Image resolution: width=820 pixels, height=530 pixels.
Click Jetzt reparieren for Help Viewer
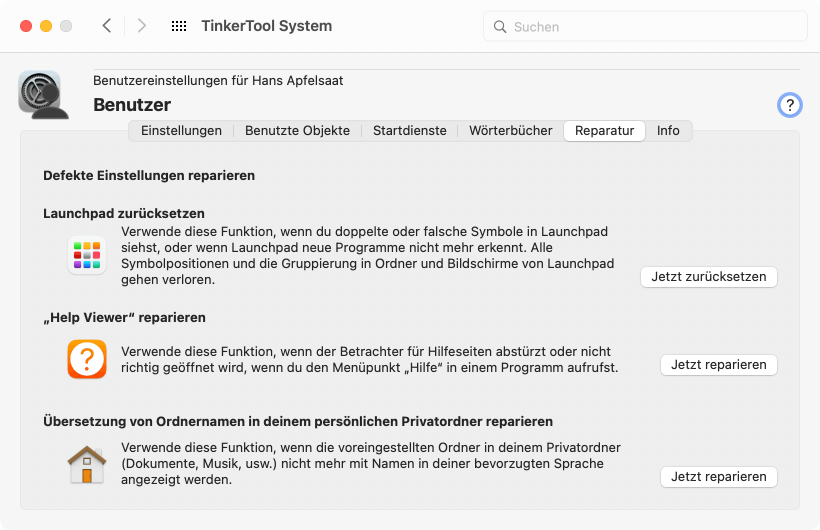(719, 365)
